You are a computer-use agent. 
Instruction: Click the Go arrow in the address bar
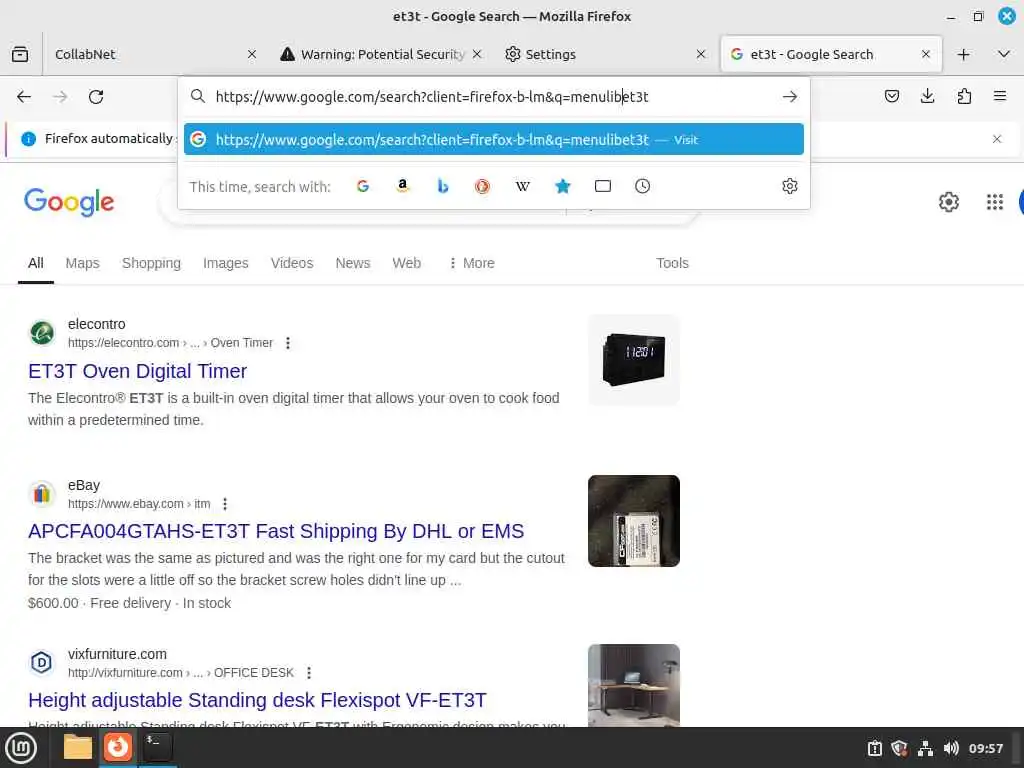coord(790,97)
